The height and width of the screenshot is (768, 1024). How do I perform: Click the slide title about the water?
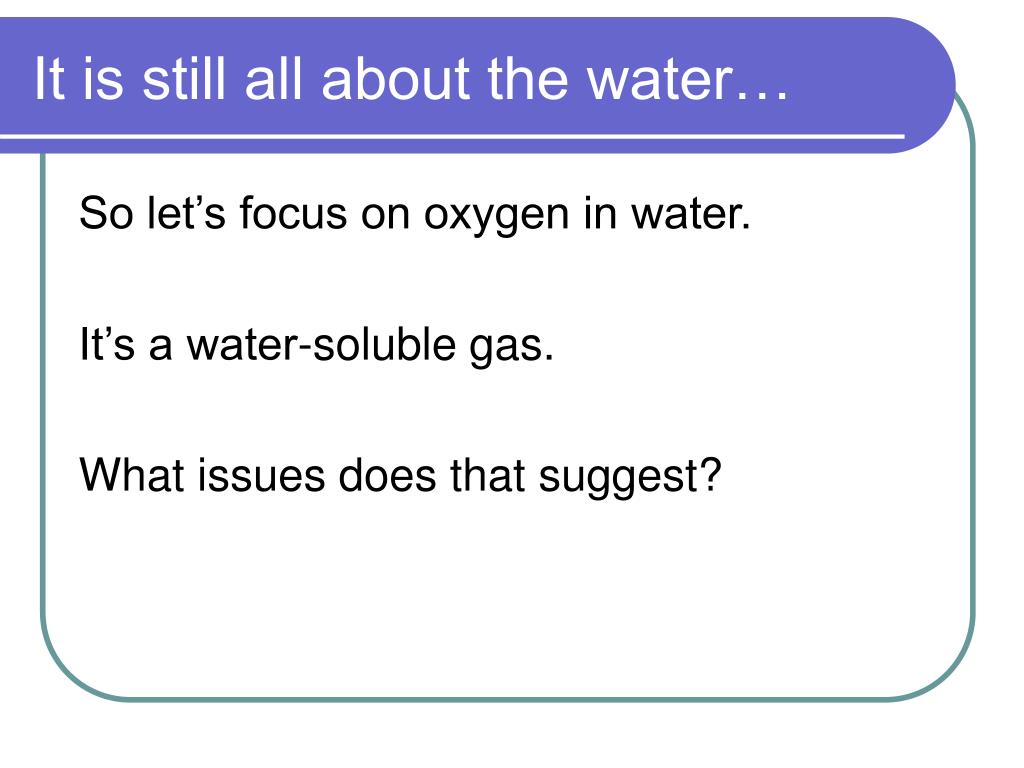411,78
